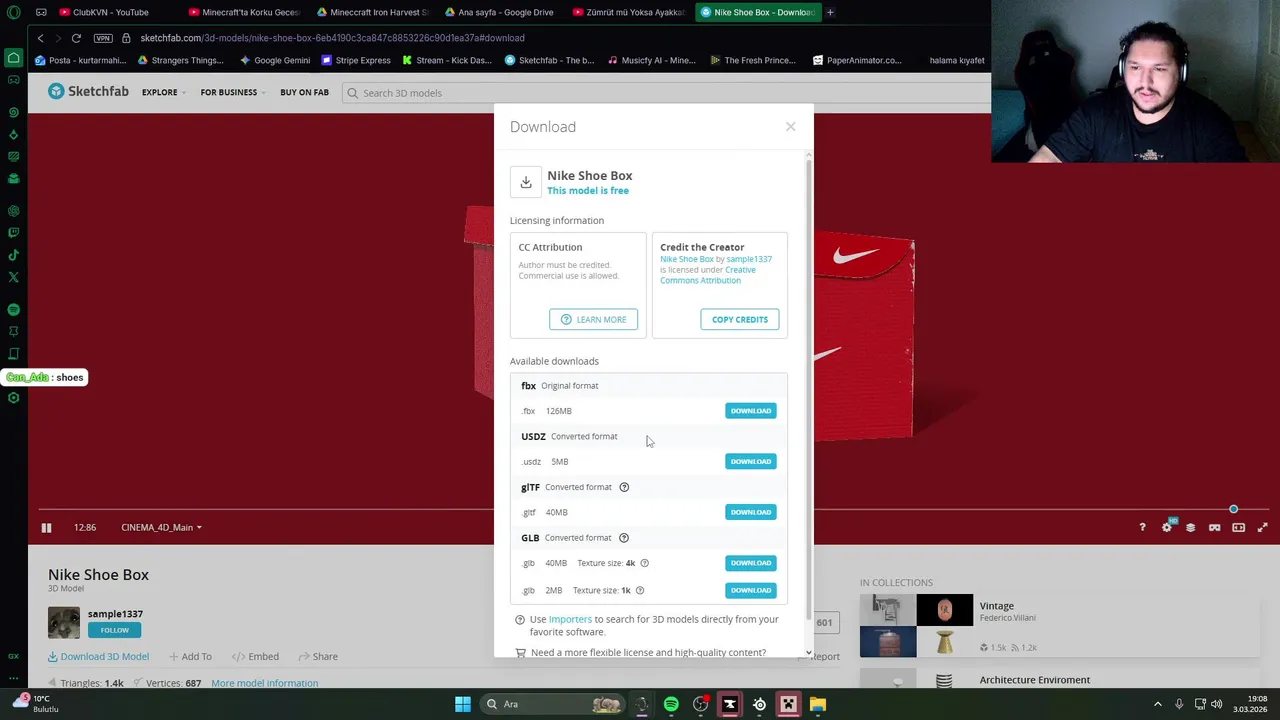The width and height of the screenshot is (1280, 720).
Task: Open the Share option
Action: (x=317, y=656)
